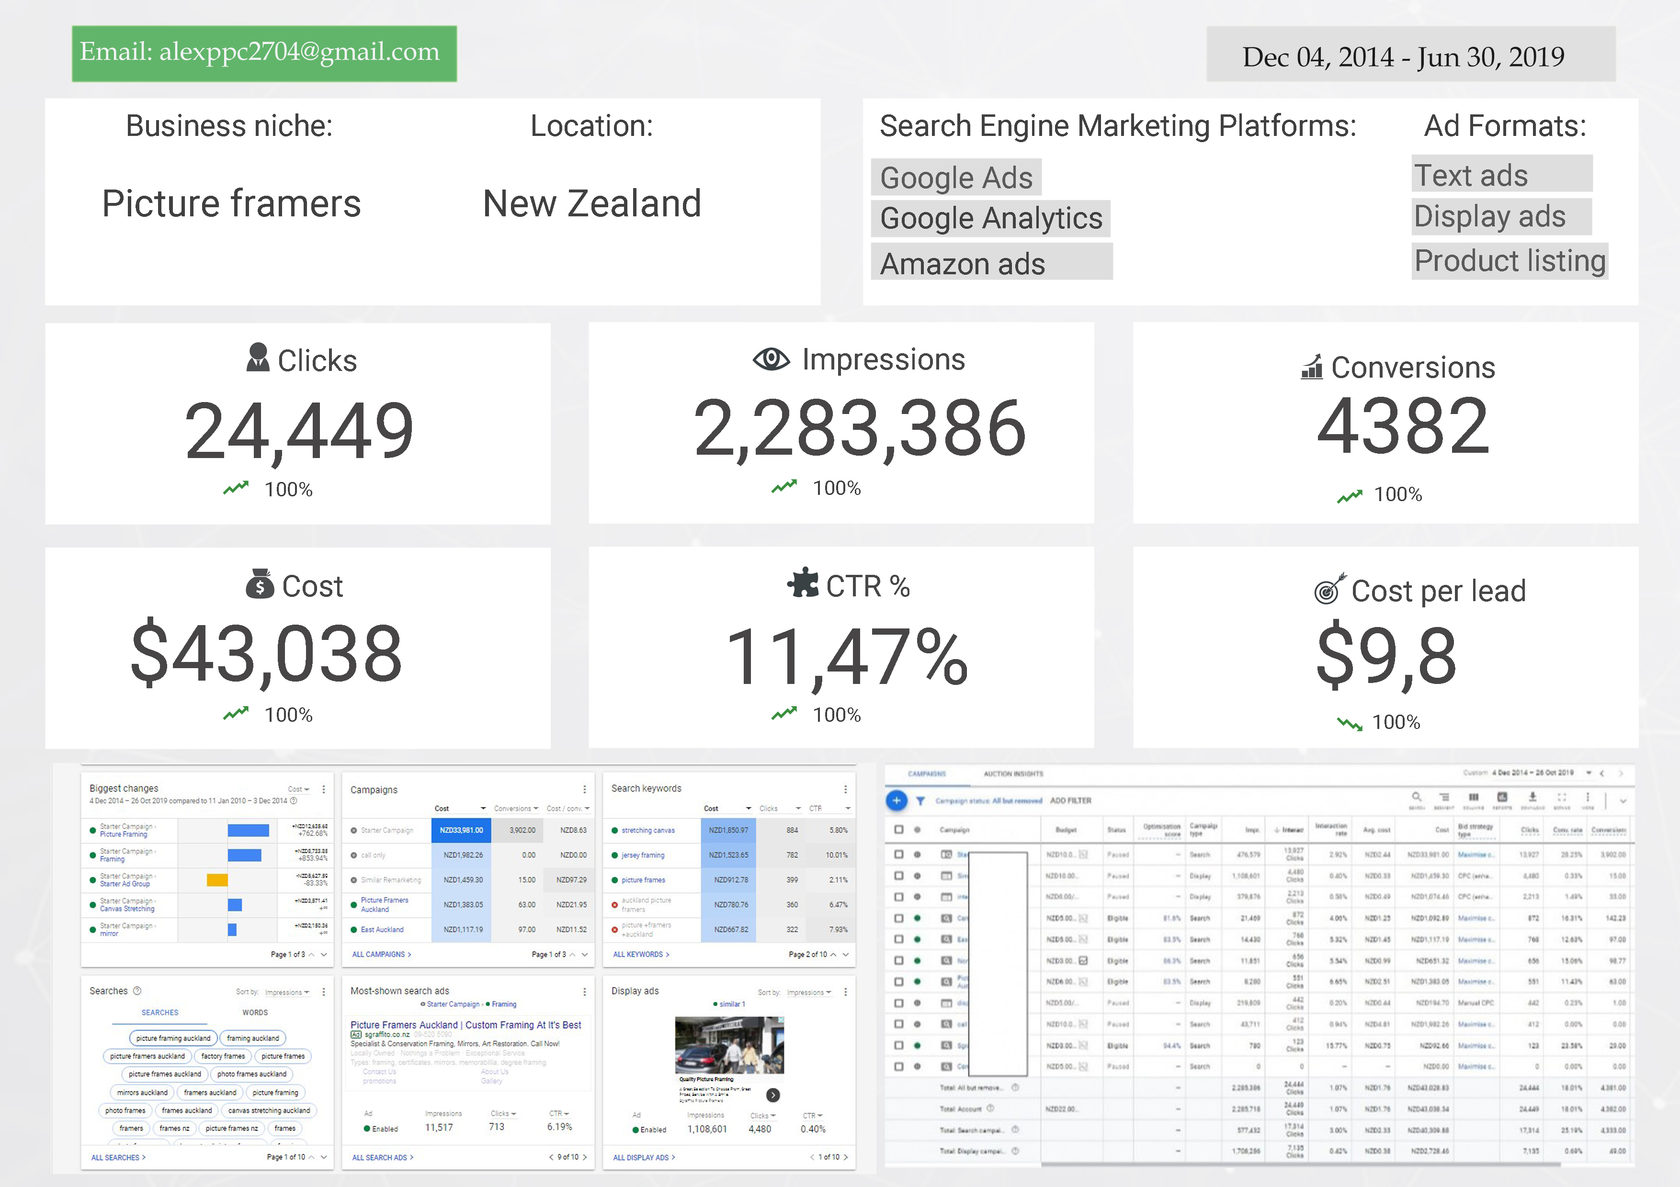Switch to the Words tab in Searches

pyautogui.click(x=255, y=1013)
